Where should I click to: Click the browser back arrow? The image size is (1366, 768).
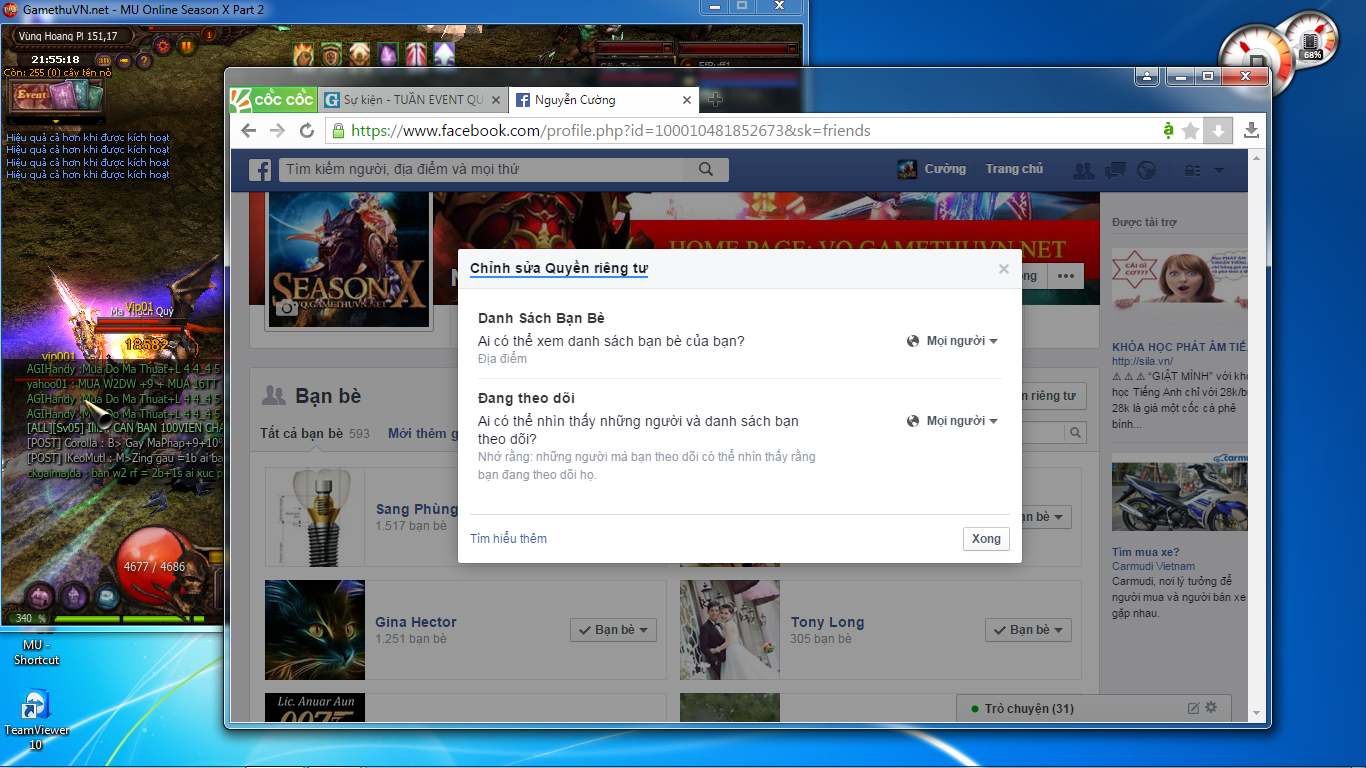click(249, 131)
